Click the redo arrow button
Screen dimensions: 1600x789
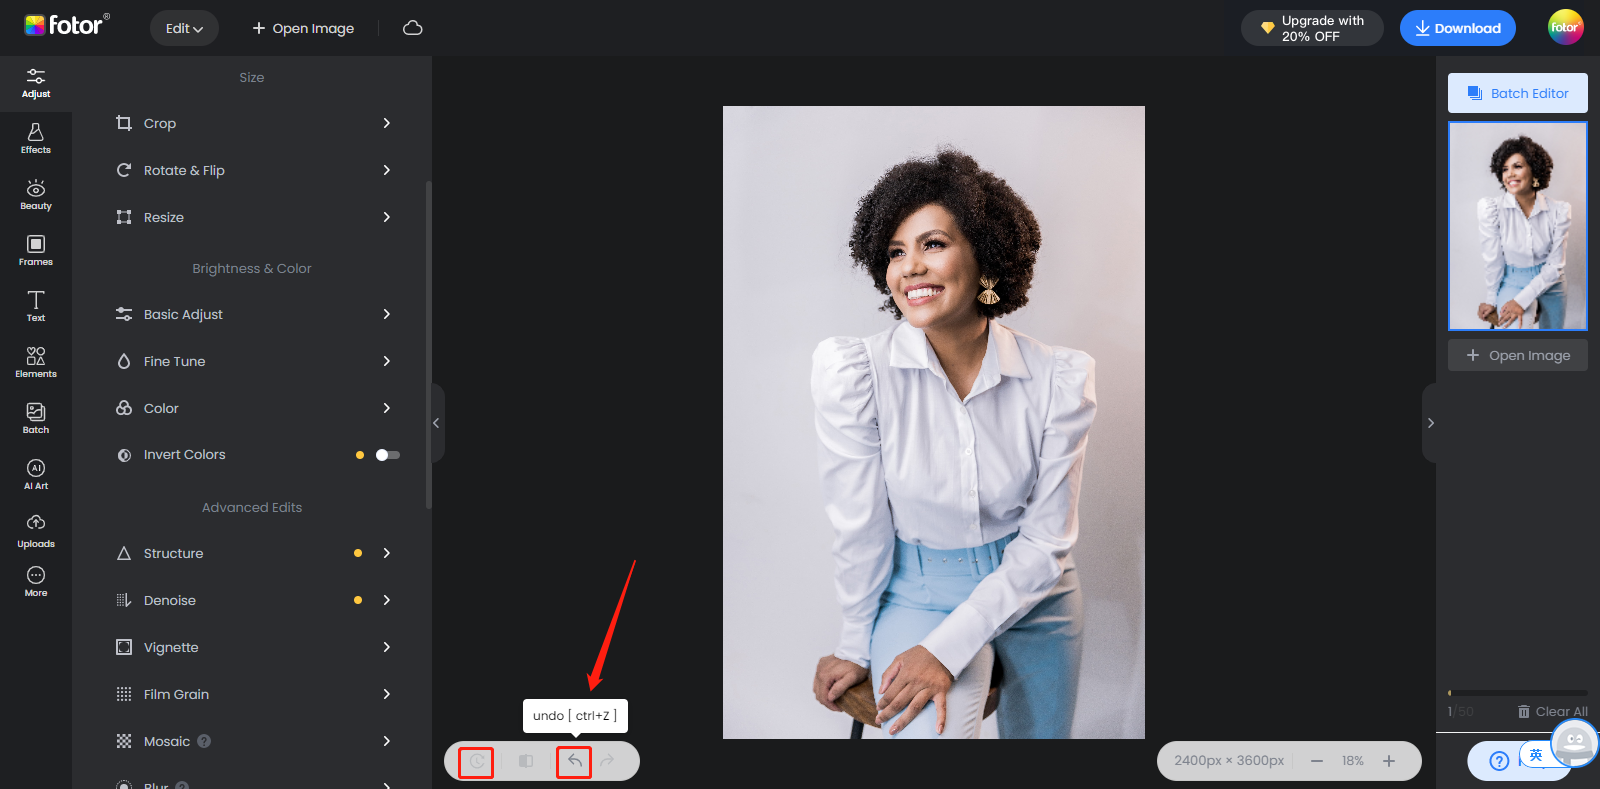[x=607, y=761]
